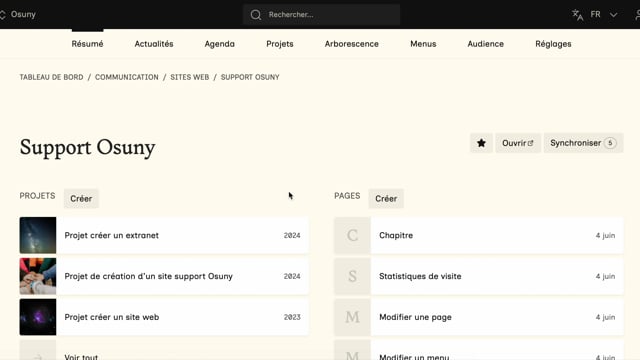This screenshot has height=360, width=640.
Task: Click 'Voir tout' projects link
Action: coord(81,356)
